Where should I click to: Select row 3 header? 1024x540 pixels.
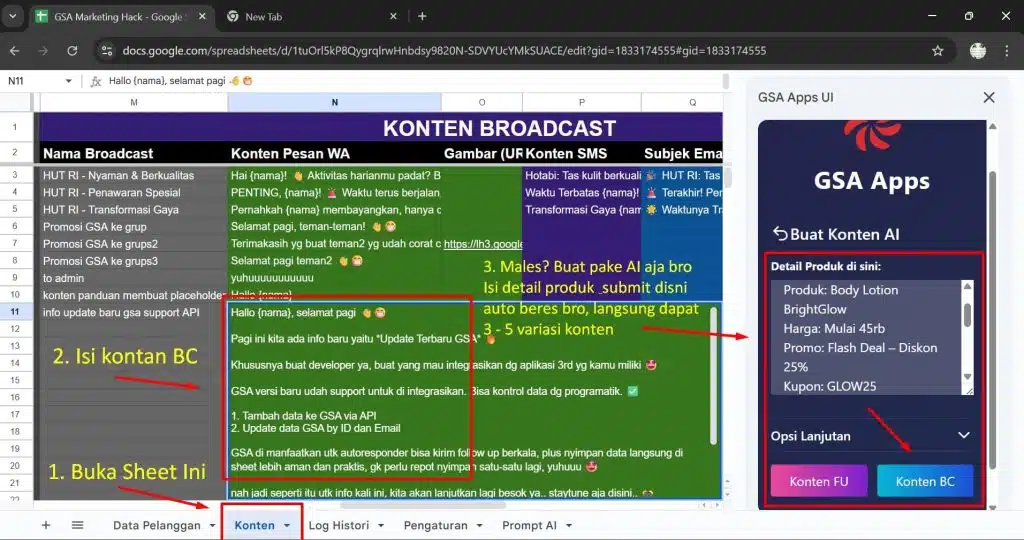click(15, 175)
